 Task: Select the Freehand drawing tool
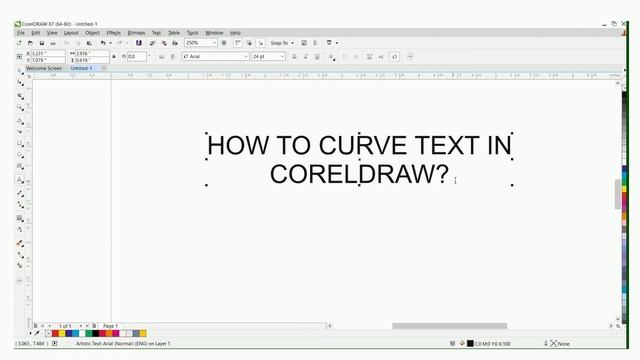click(x=20, y=121)
